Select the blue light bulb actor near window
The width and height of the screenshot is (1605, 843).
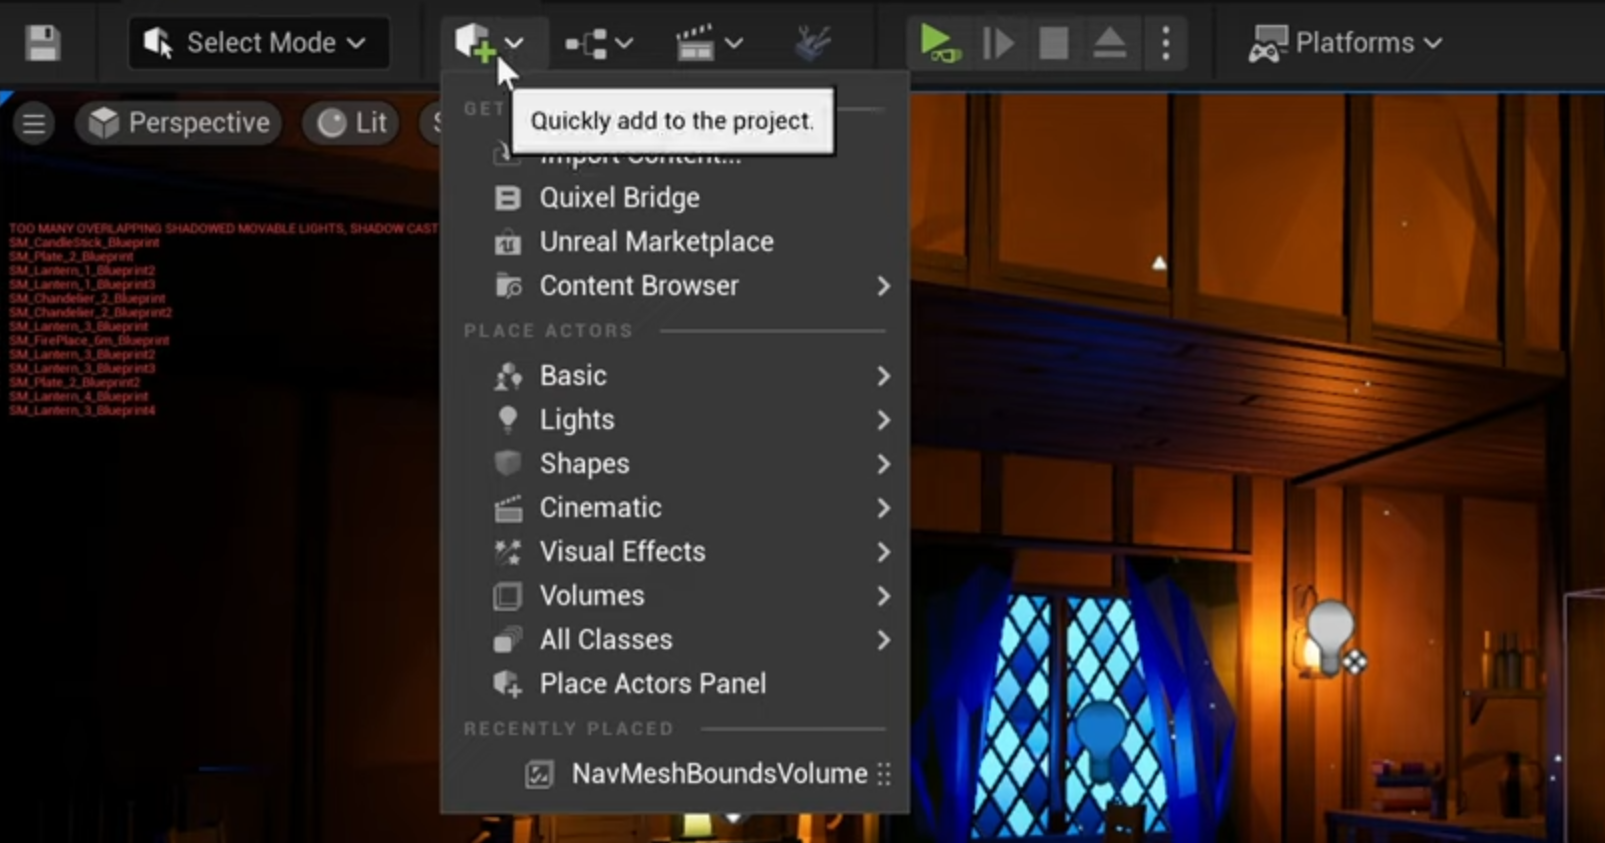click(x=1102, y=738)
